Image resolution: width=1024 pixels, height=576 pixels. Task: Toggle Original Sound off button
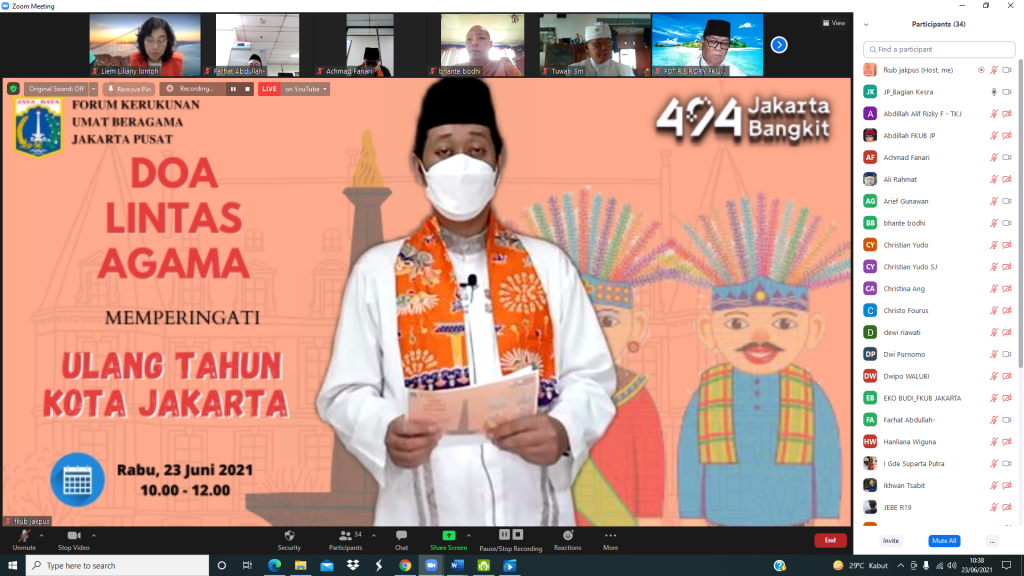tap(56, 89)
